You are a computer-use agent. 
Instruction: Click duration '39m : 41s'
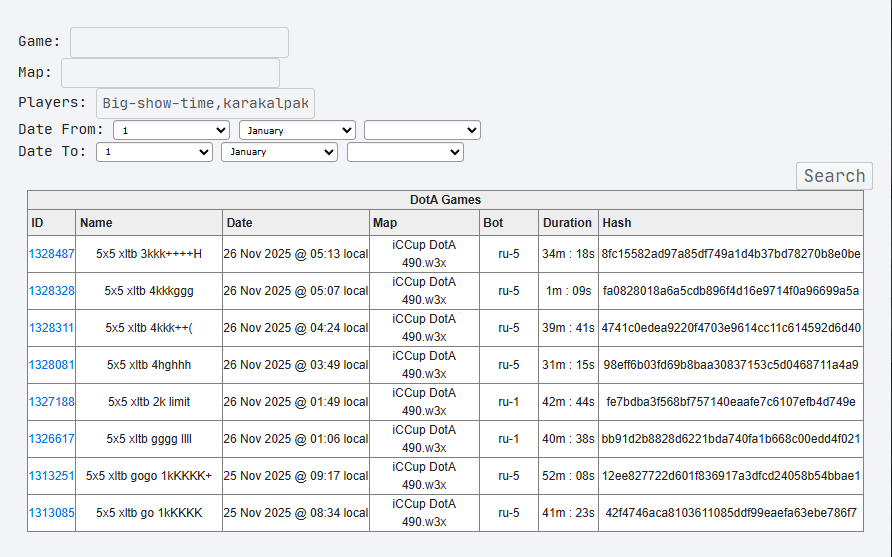pos(568,328)
